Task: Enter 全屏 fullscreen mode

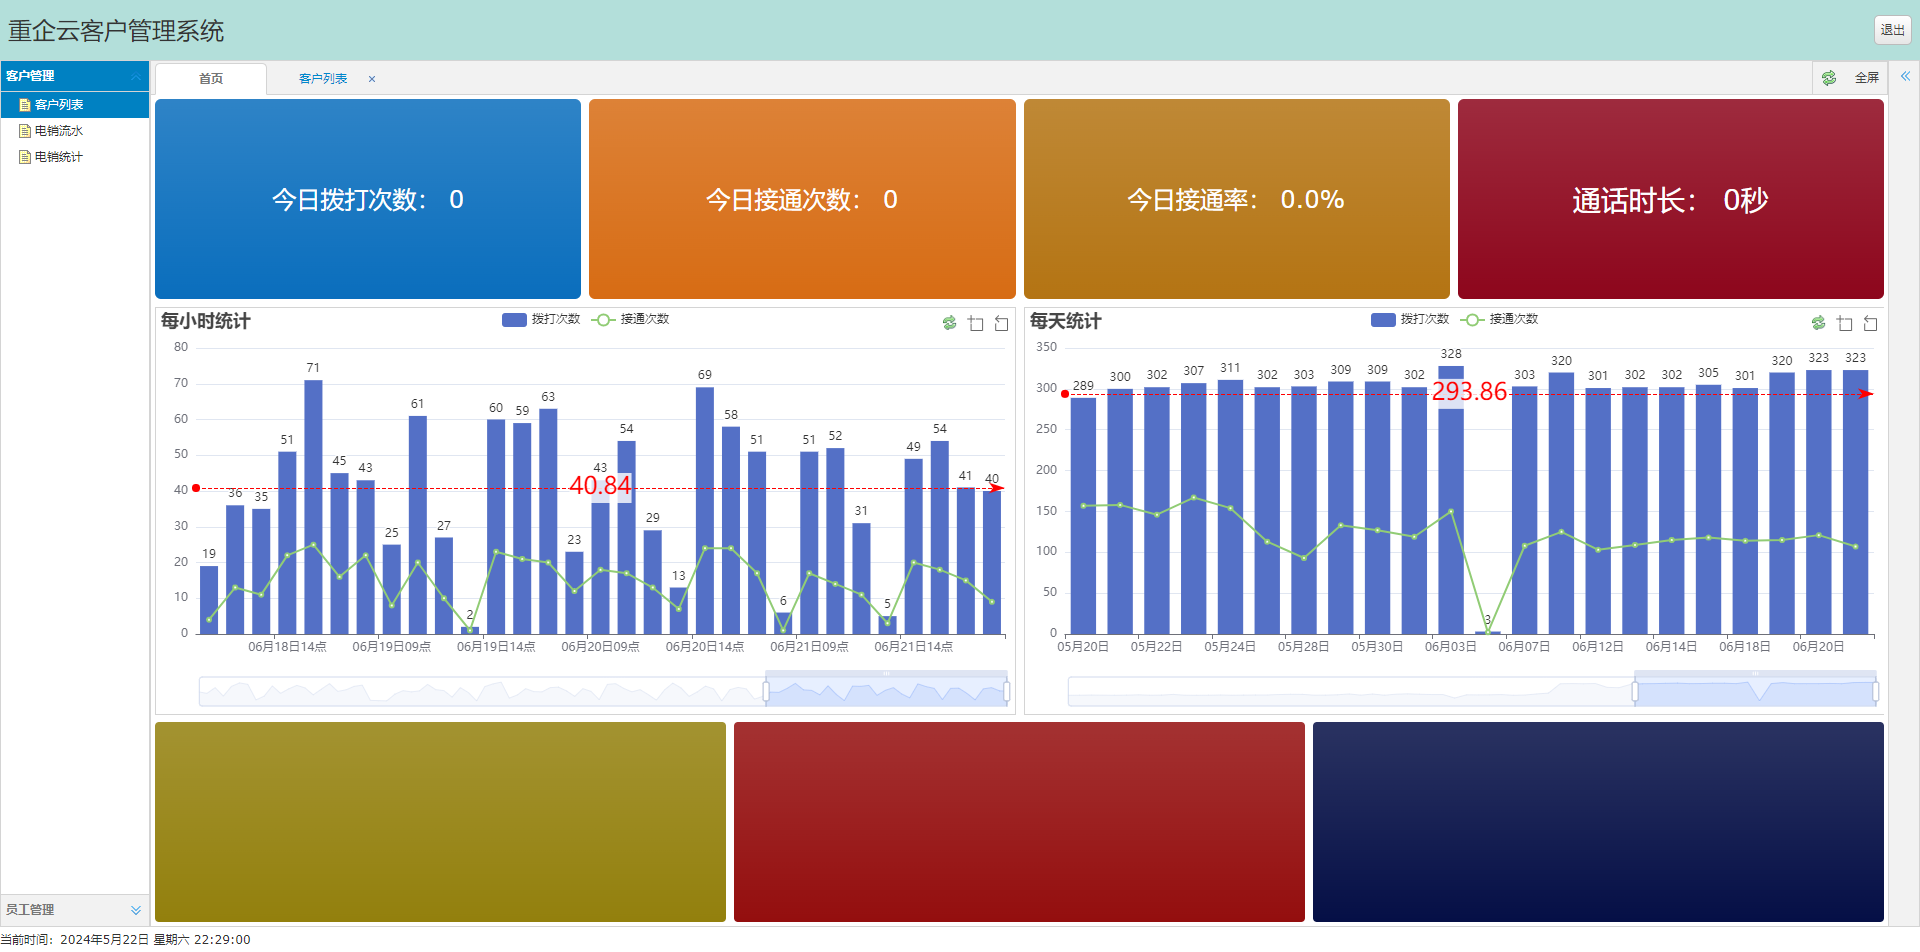Action: coord(1866,78)
